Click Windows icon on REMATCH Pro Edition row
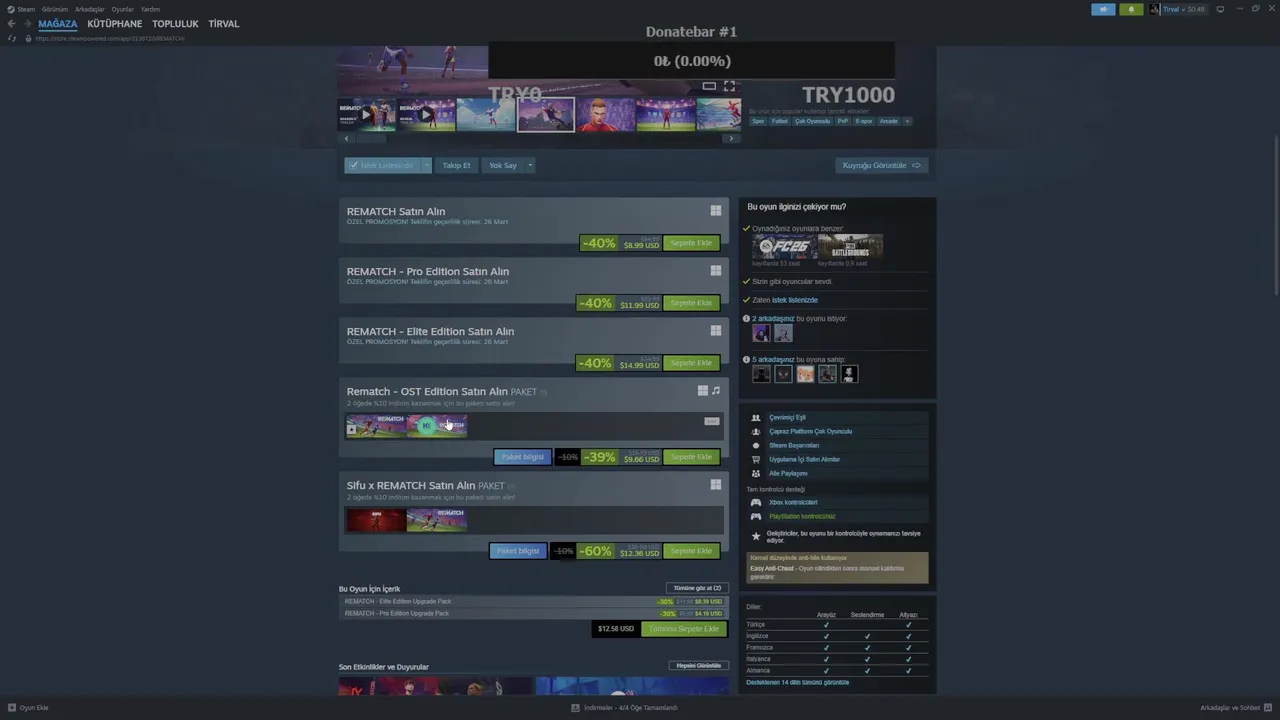The width and height of the screenshot is (1280, 720). pyautogui.click(x=715, y=271)
